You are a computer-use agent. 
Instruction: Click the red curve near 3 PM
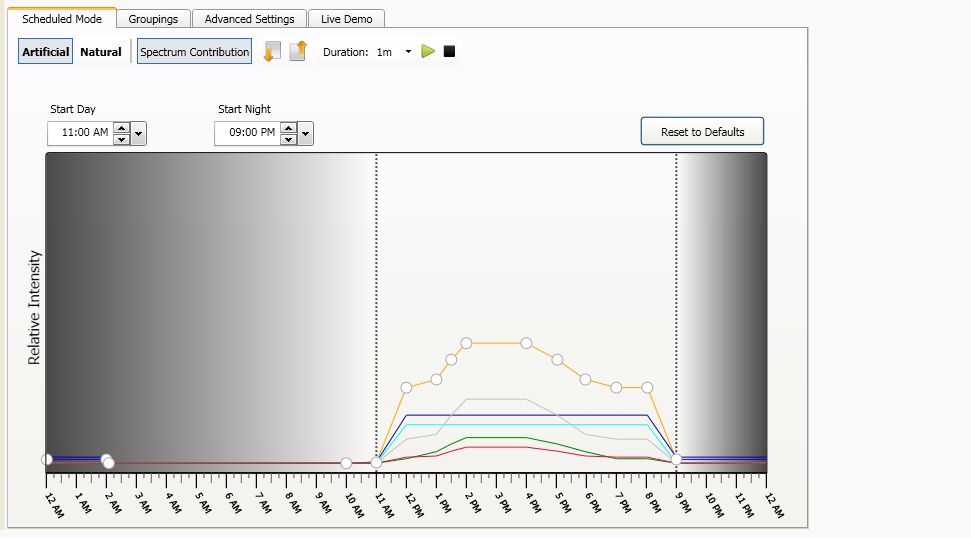[495, 447]
